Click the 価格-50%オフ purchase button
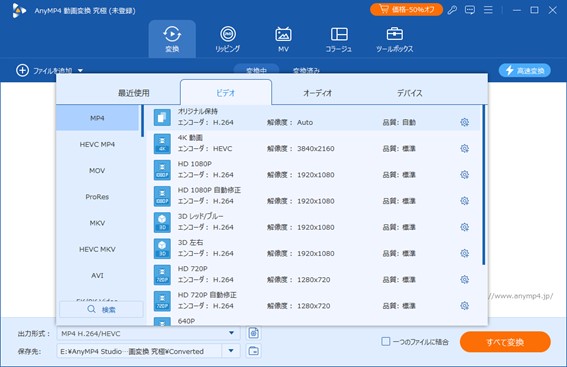The width and height of the screenshot is (567, 367). [406, 10]
